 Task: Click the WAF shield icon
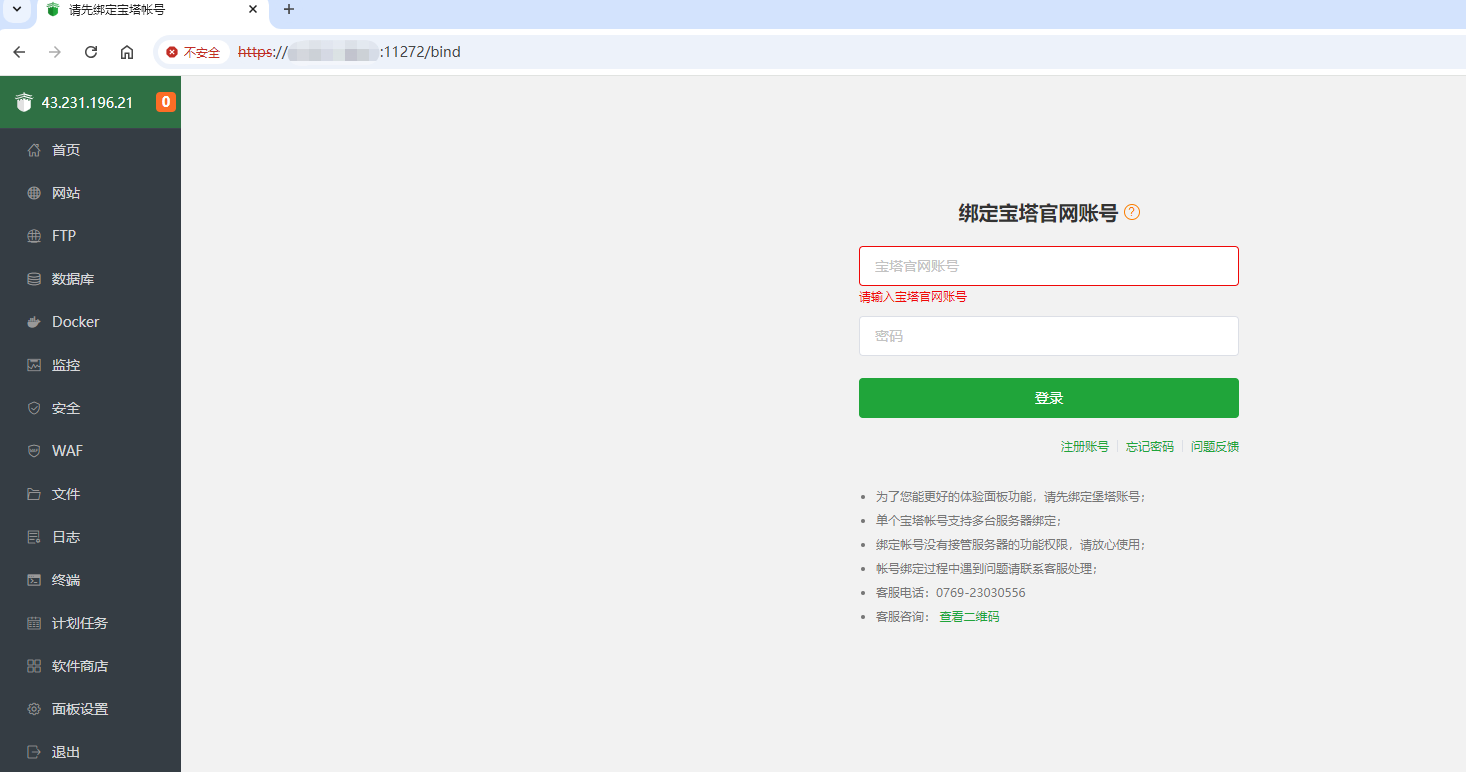click(34, 451)
